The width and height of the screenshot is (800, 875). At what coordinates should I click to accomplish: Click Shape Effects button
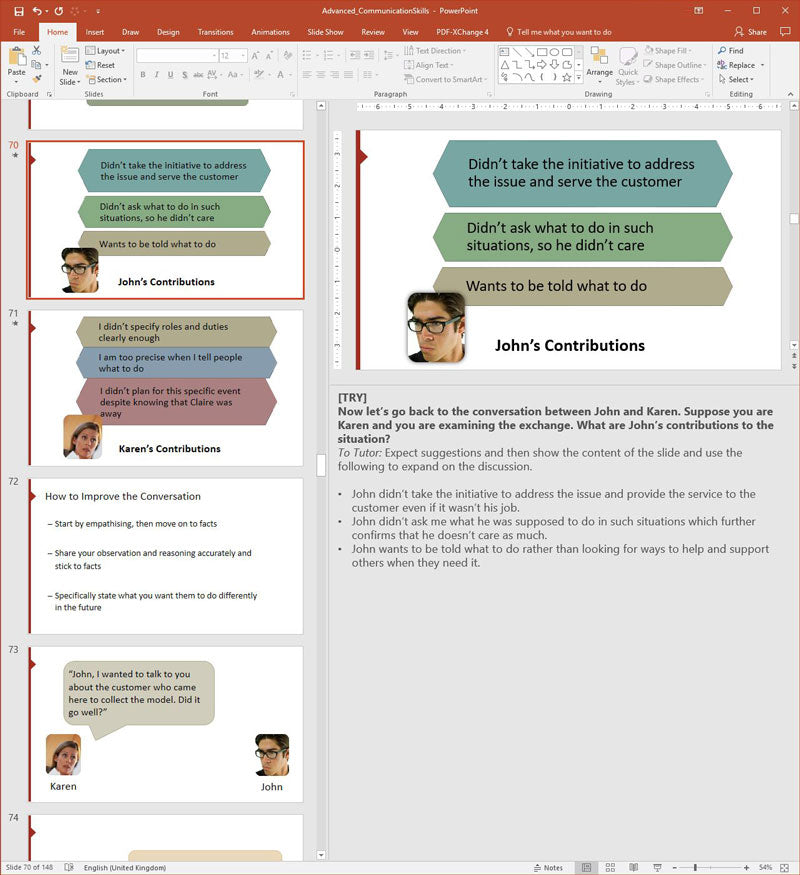click(x=673, y=80)
